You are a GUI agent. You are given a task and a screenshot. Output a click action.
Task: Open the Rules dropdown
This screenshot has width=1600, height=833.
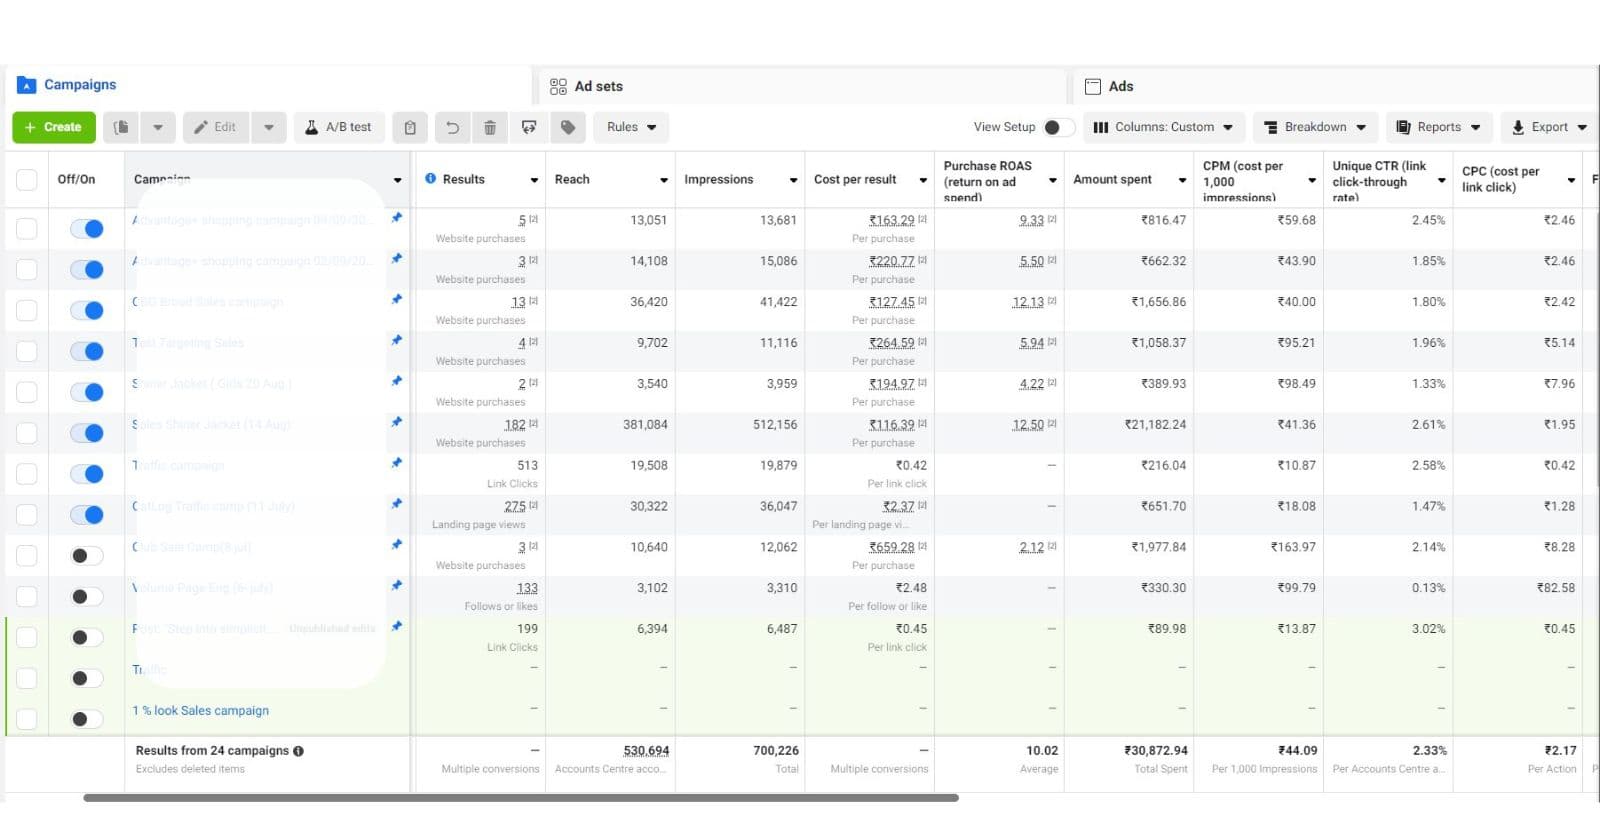pos(632,127)
